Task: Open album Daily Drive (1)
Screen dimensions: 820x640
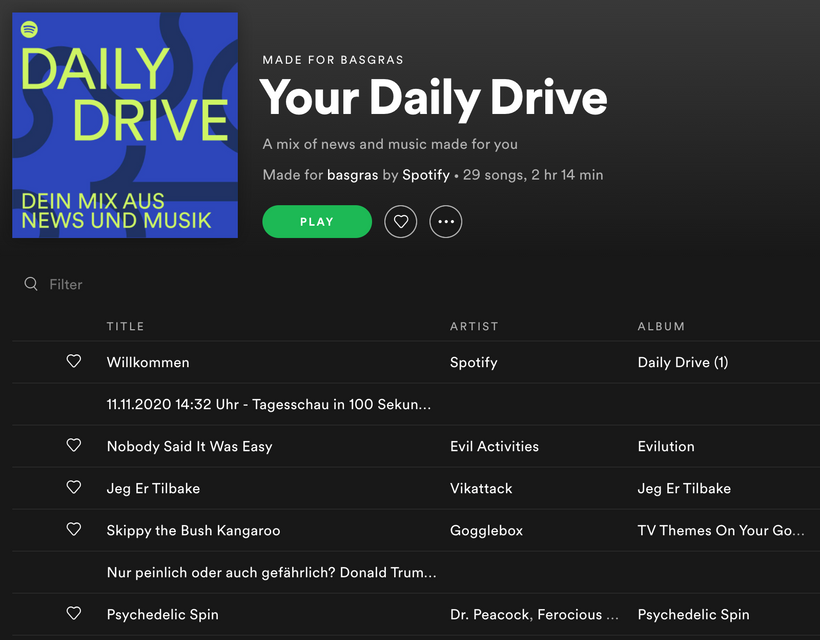Action: [x=683, y=362]
